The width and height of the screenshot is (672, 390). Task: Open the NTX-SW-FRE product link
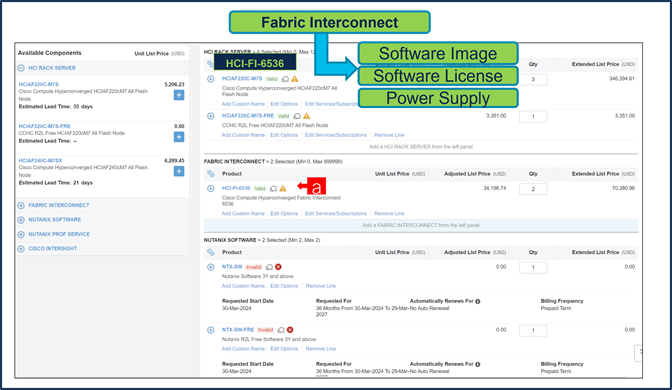pyautogui.click(x=238, y=330)
